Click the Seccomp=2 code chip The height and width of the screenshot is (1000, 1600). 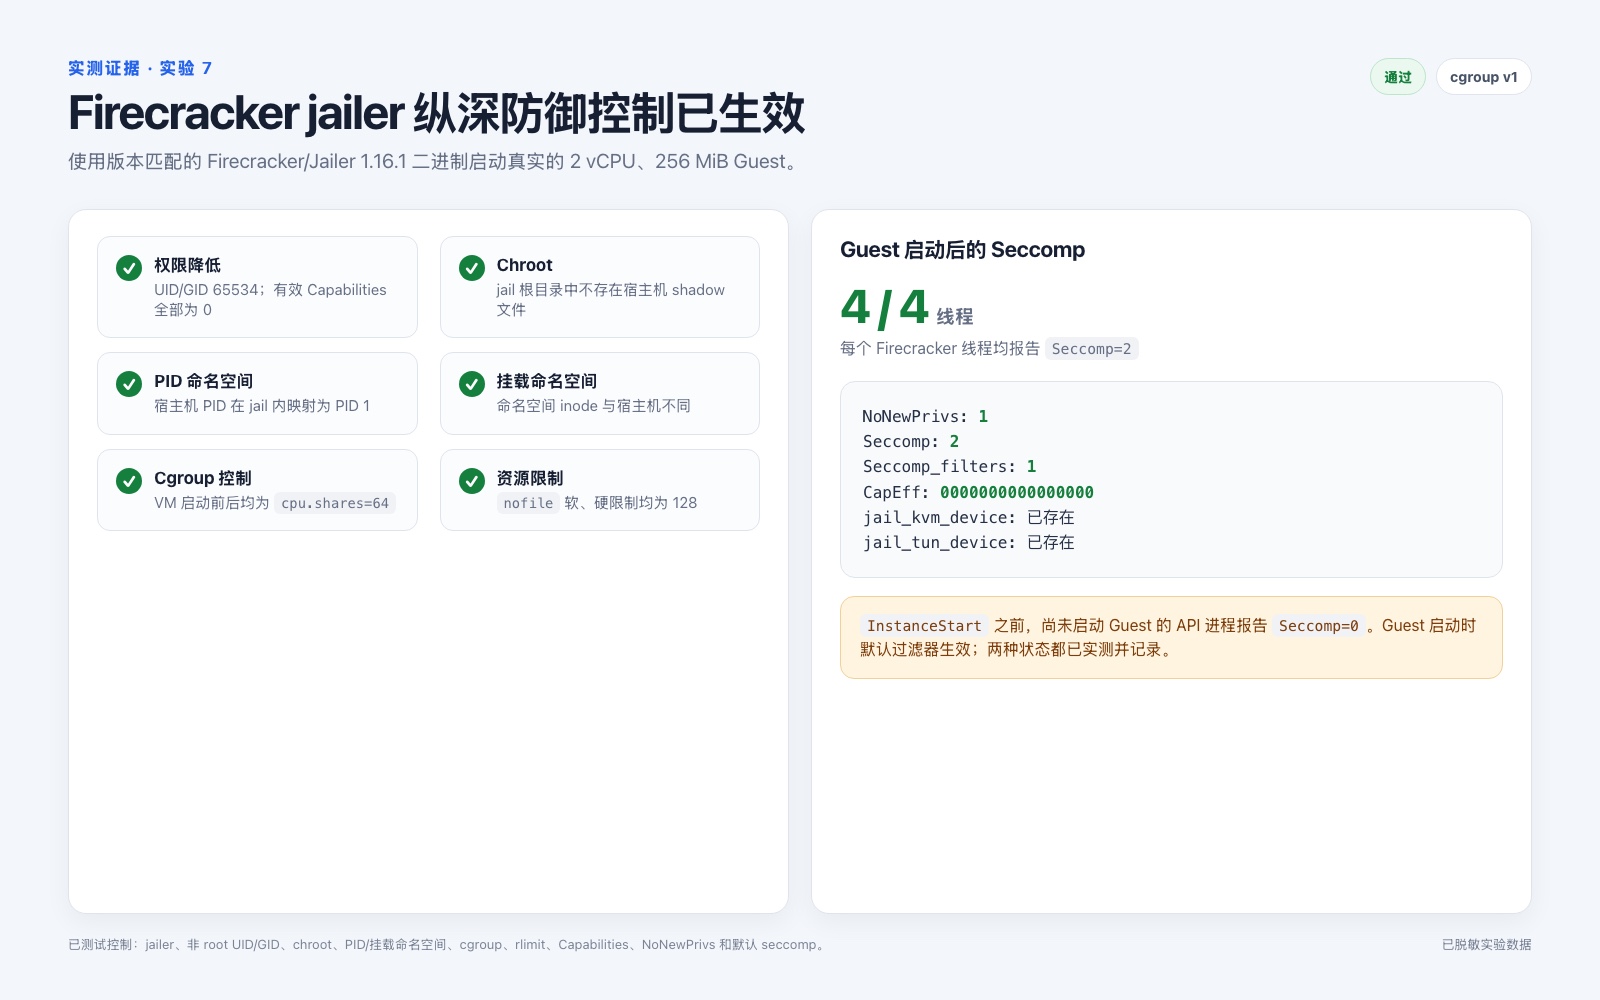(x=1091, y=349)
